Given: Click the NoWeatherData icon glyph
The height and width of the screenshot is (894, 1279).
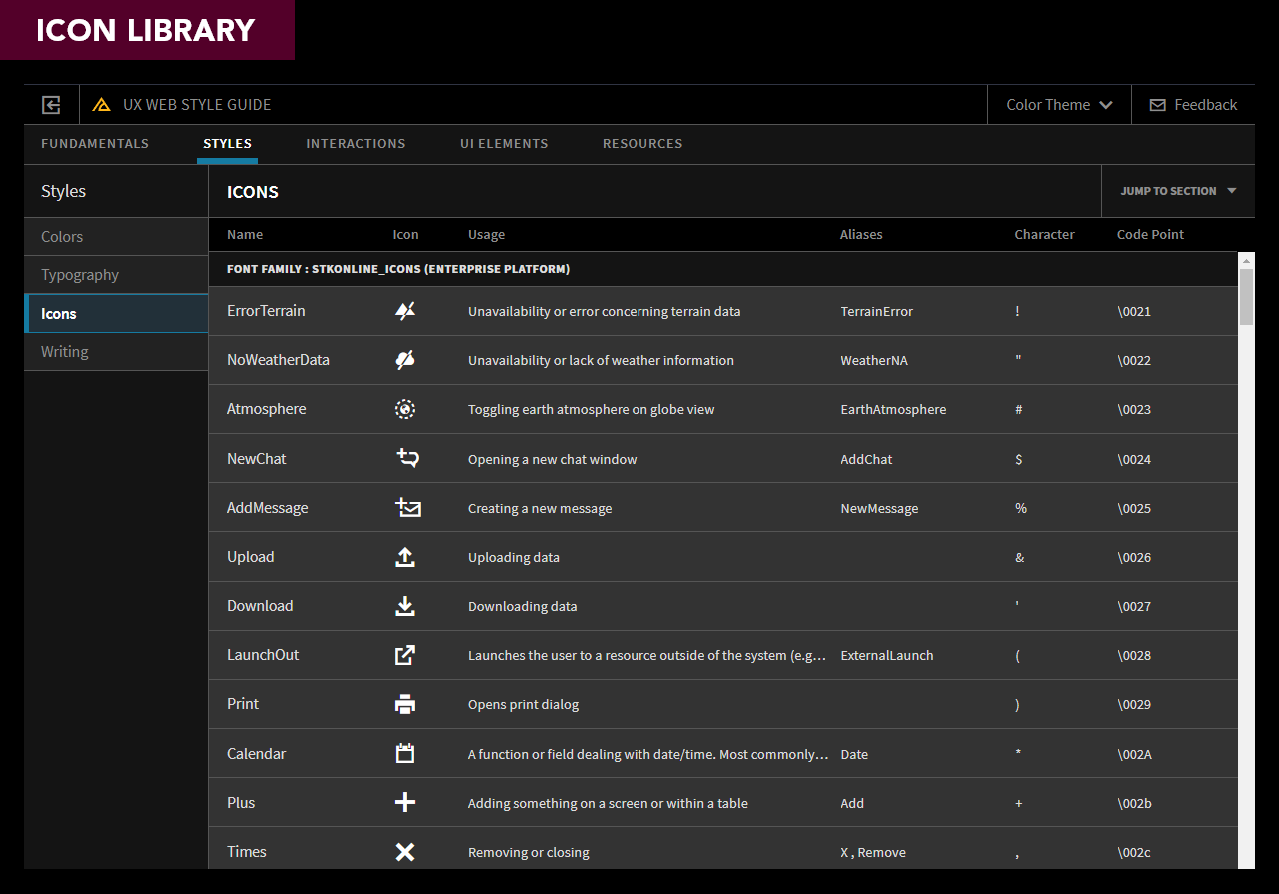Looking at the screenshot, I should 405,360.
